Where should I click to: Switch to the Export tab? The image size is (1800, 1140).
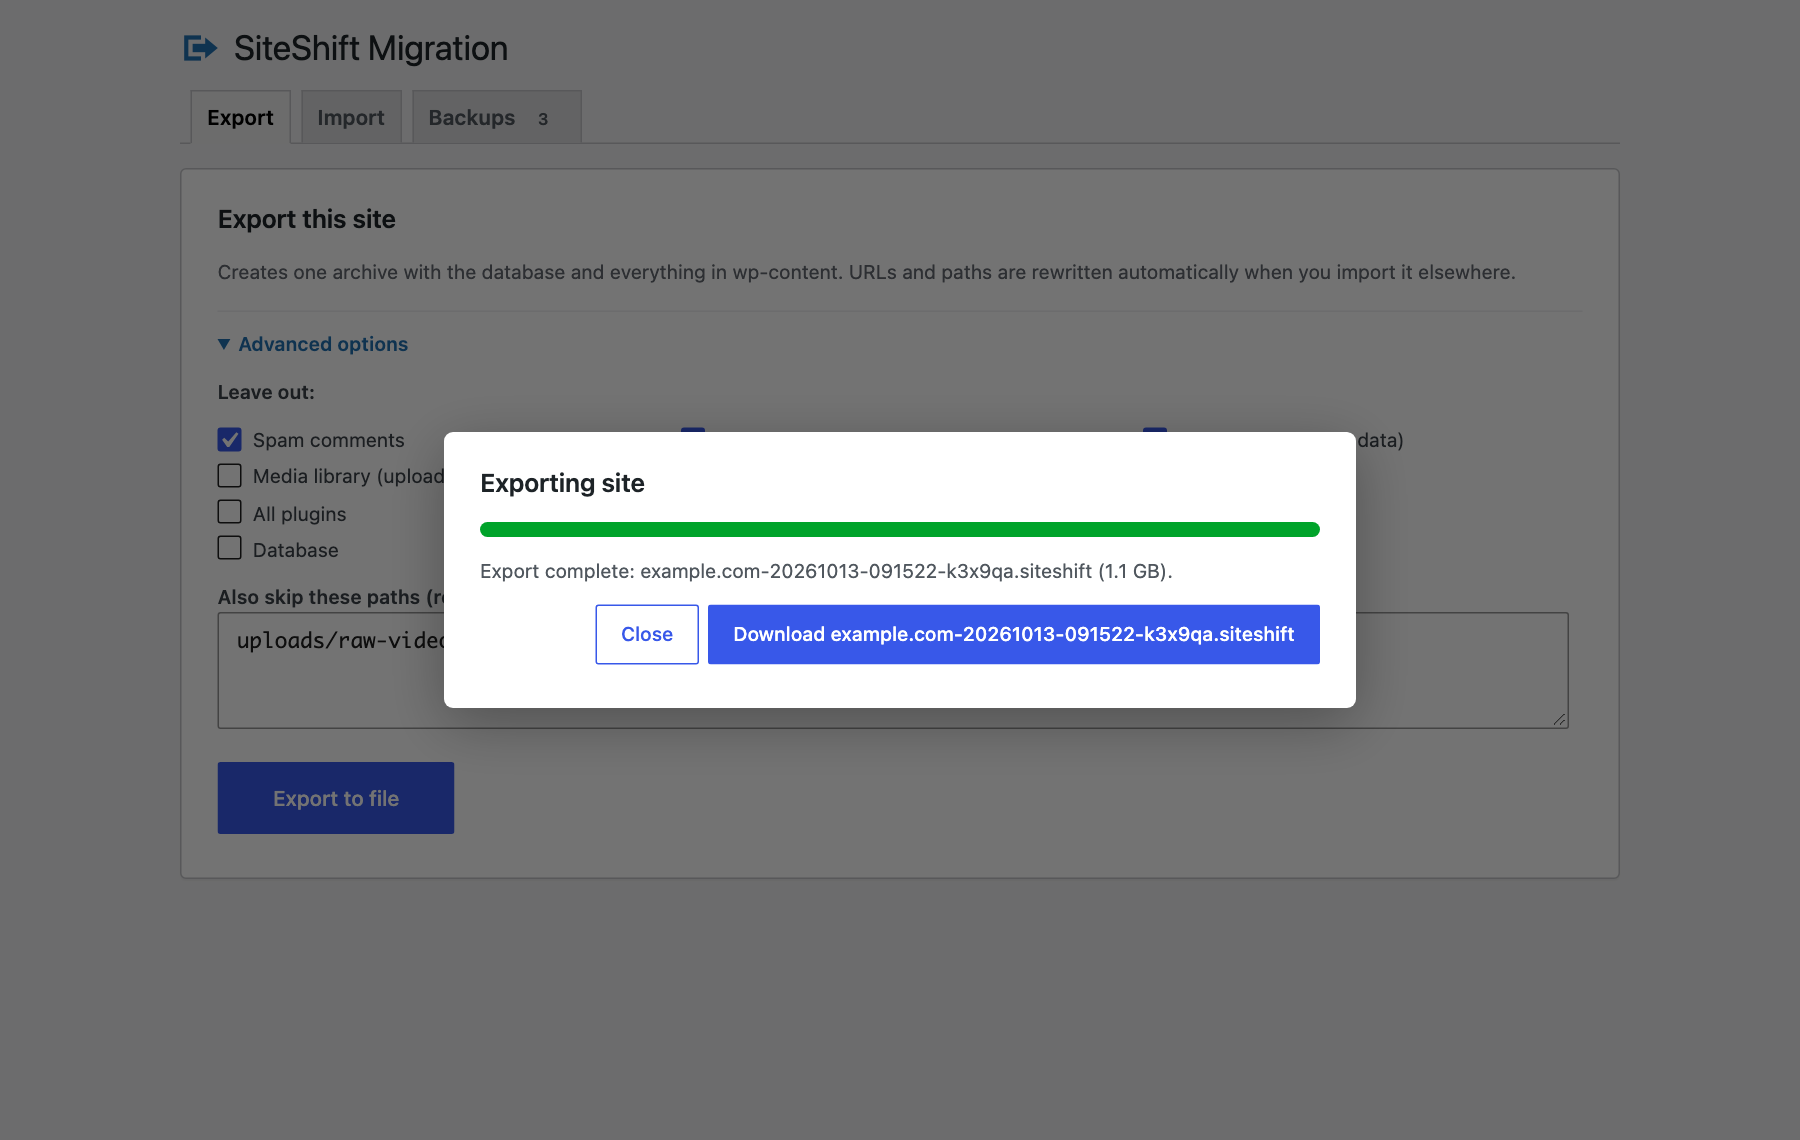(240, 118)
